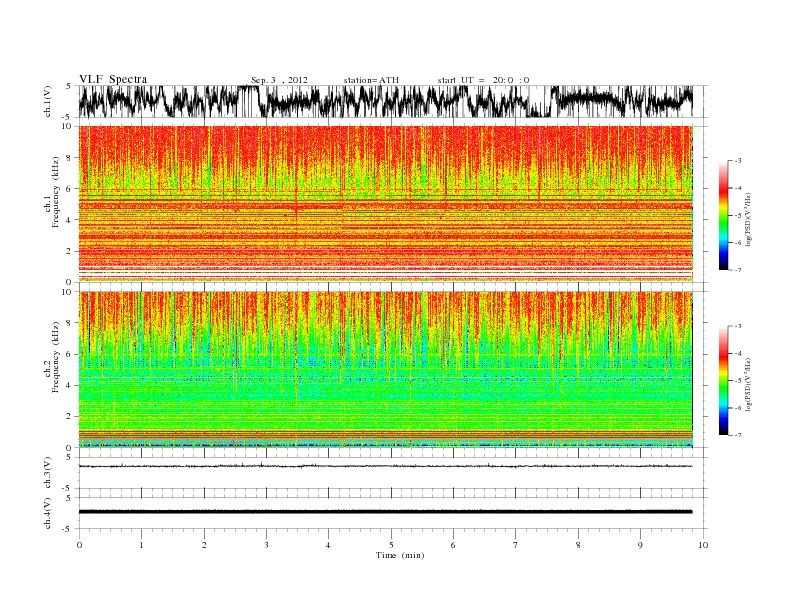This screenshot has width=792, height=612.
Task: Click the "-3" value on ch.1 color bar
Action: click(737, 161)
